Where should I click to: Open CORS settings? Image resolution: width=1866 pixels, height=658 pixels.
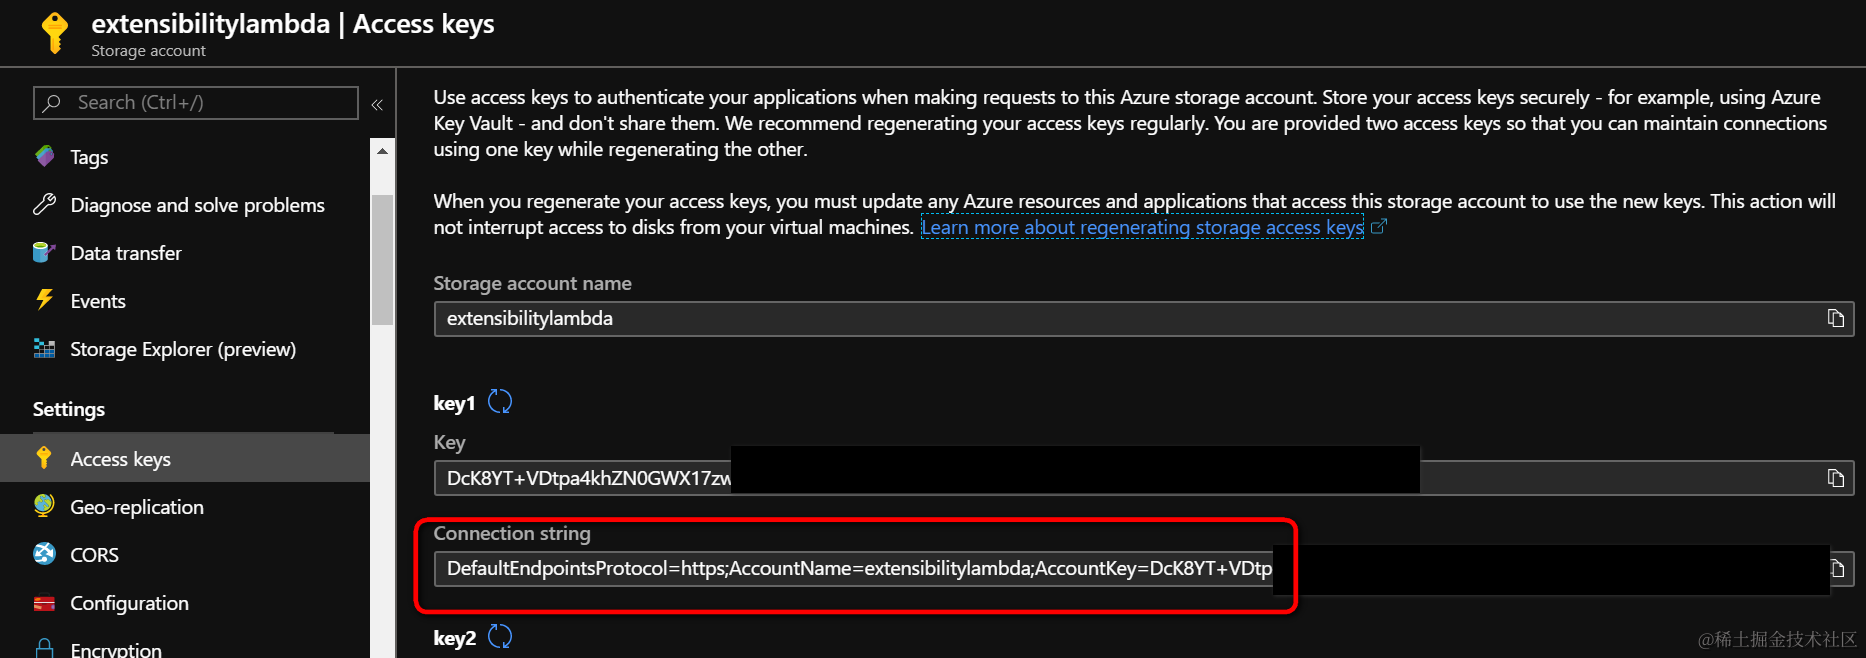[94, 555]
